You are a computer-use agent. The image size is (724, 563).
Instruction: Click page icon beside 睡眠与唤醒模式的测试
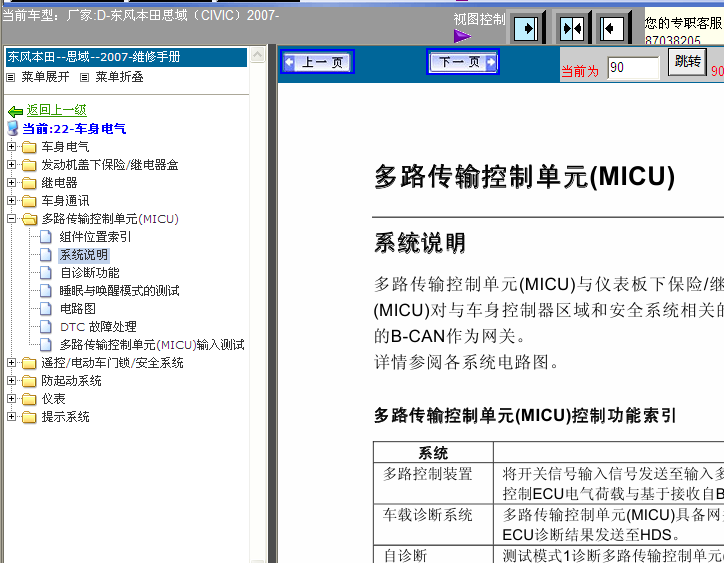coord(46,291)
